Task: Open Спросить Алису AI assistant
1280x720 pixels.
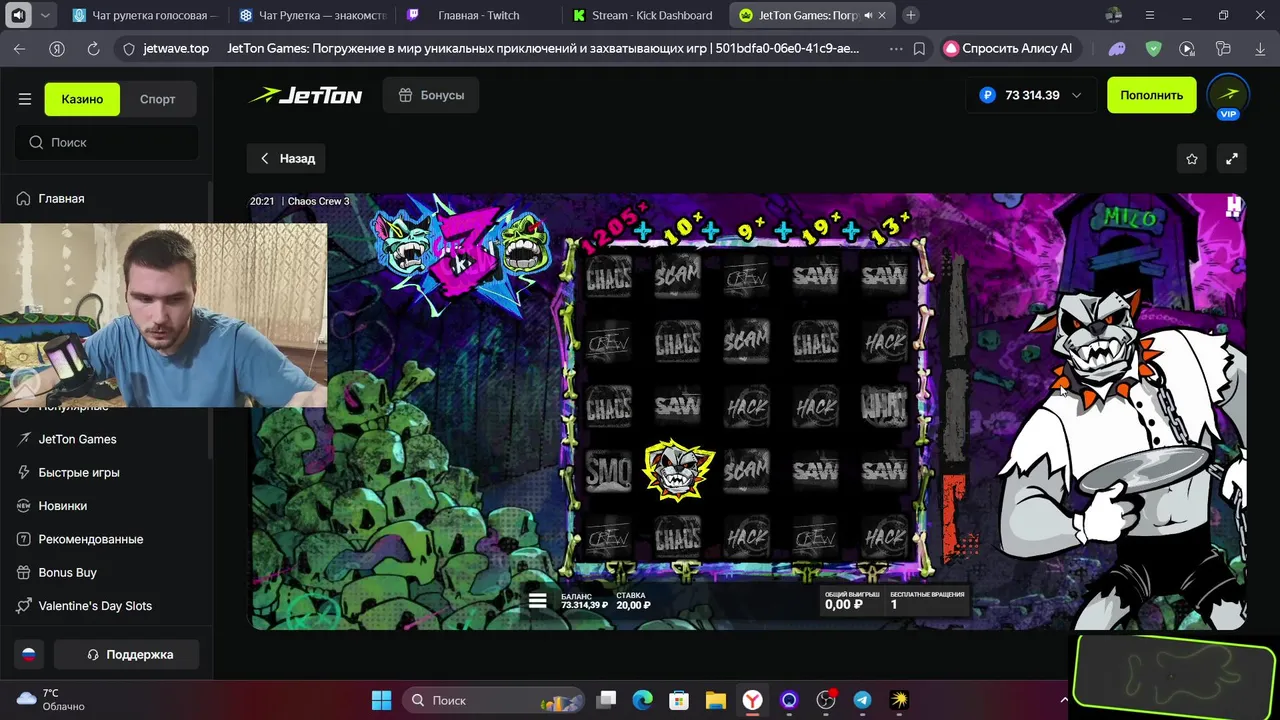Action: point(1010,48)
